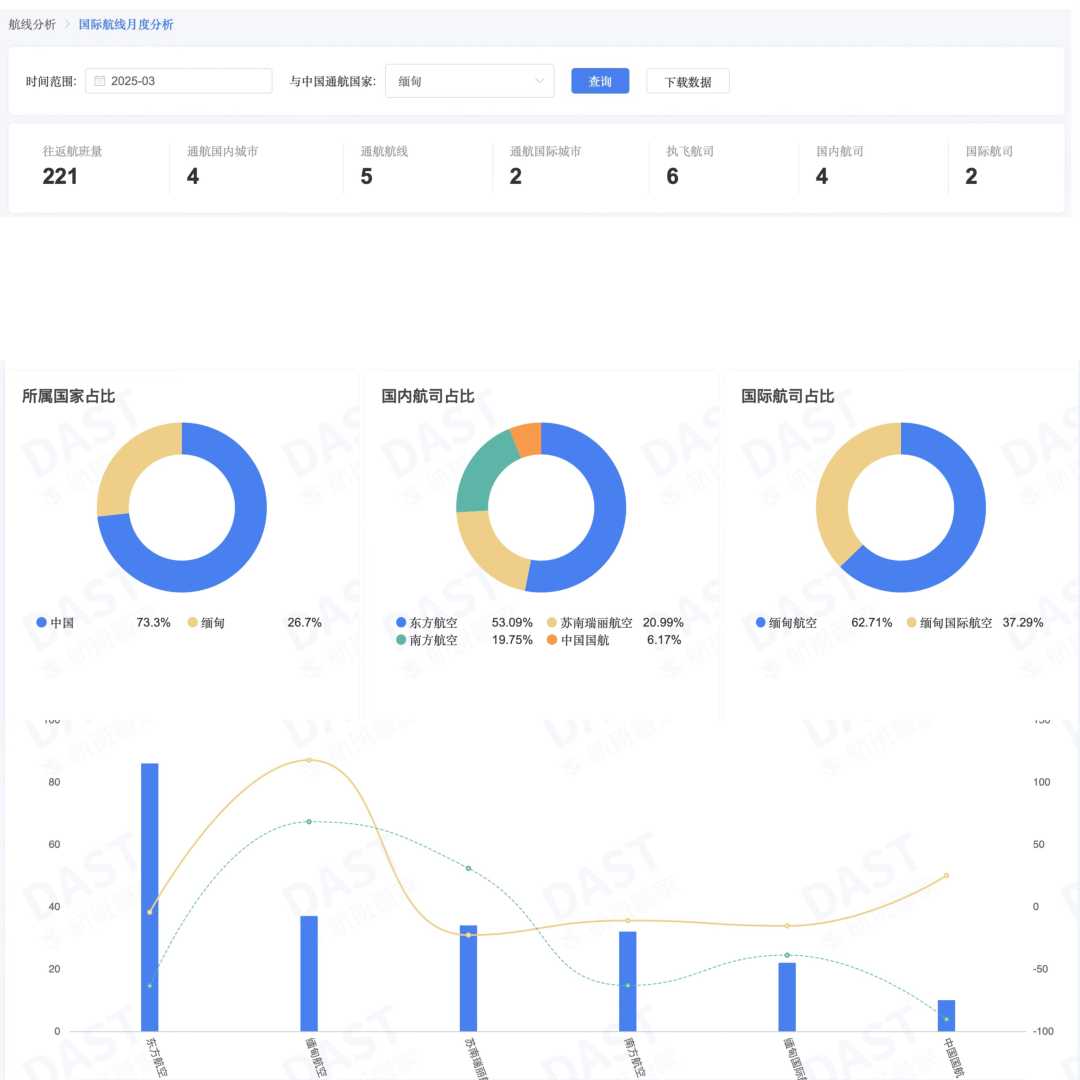This screenshot has height=1080, width=1080.
Task: Click the yellow 苏南瑞丽航空 legend dot
Action: [552, 622]
